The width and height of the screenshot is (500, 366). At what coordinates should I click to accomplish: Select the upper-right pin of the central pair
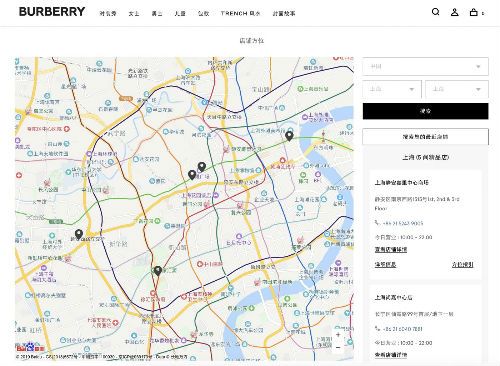[202, 167]
